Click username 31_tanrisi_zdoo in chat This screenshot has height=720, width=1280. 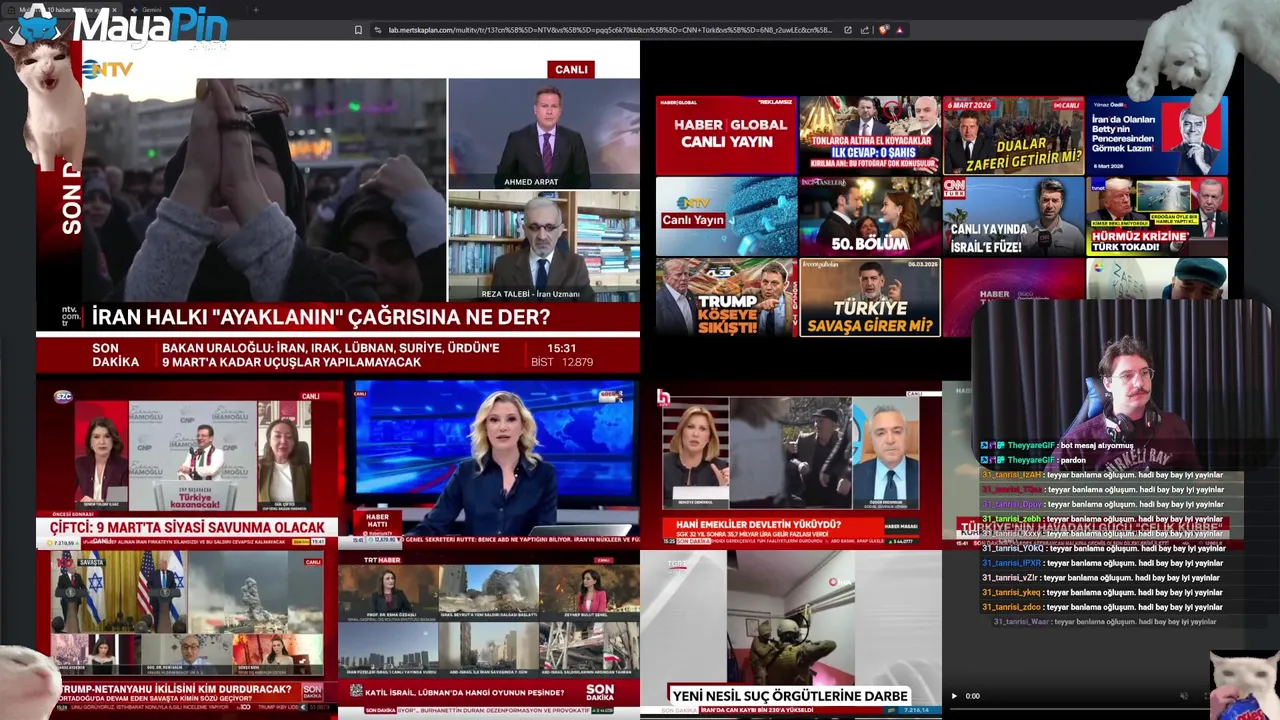pos(1011,607)
